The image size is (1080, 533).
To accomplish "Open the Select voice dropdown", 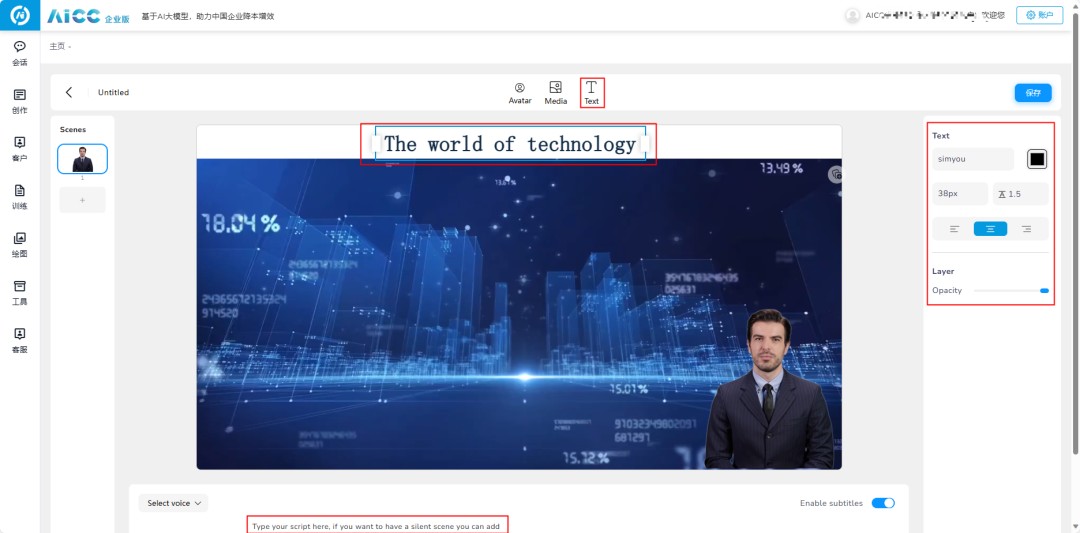I will 174,503.
